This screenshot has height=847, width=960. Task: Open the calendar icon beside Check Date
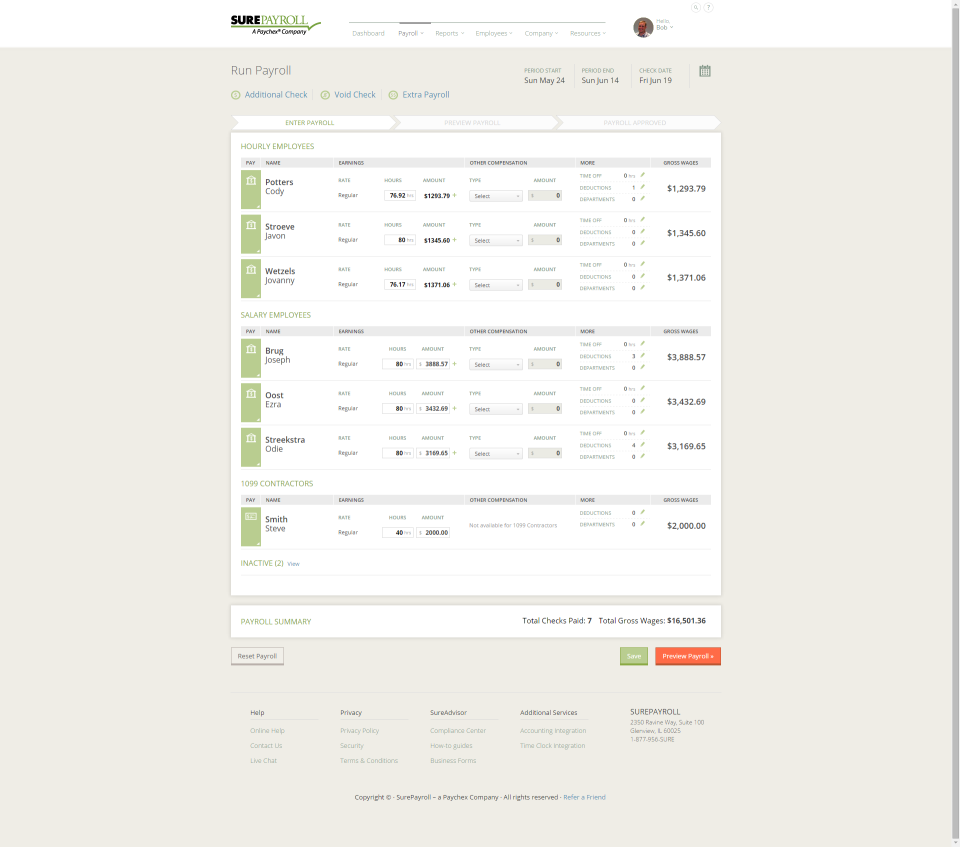705,71
